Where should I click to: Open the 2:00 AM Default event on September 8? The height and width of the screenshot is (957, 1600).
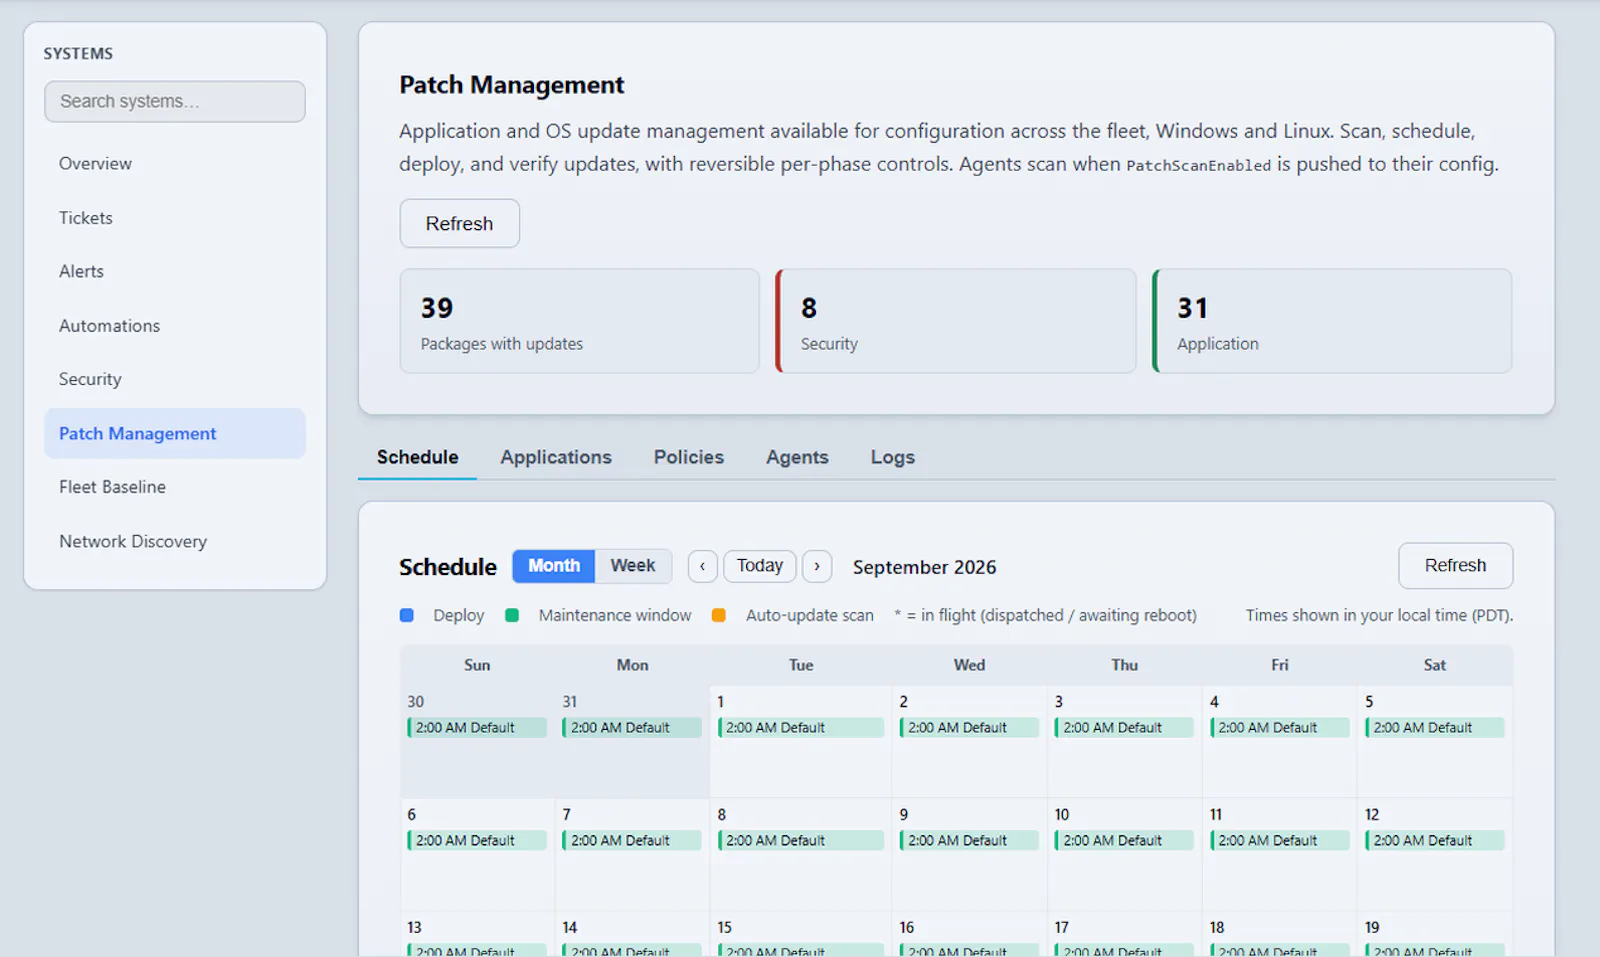coord(801,841)
